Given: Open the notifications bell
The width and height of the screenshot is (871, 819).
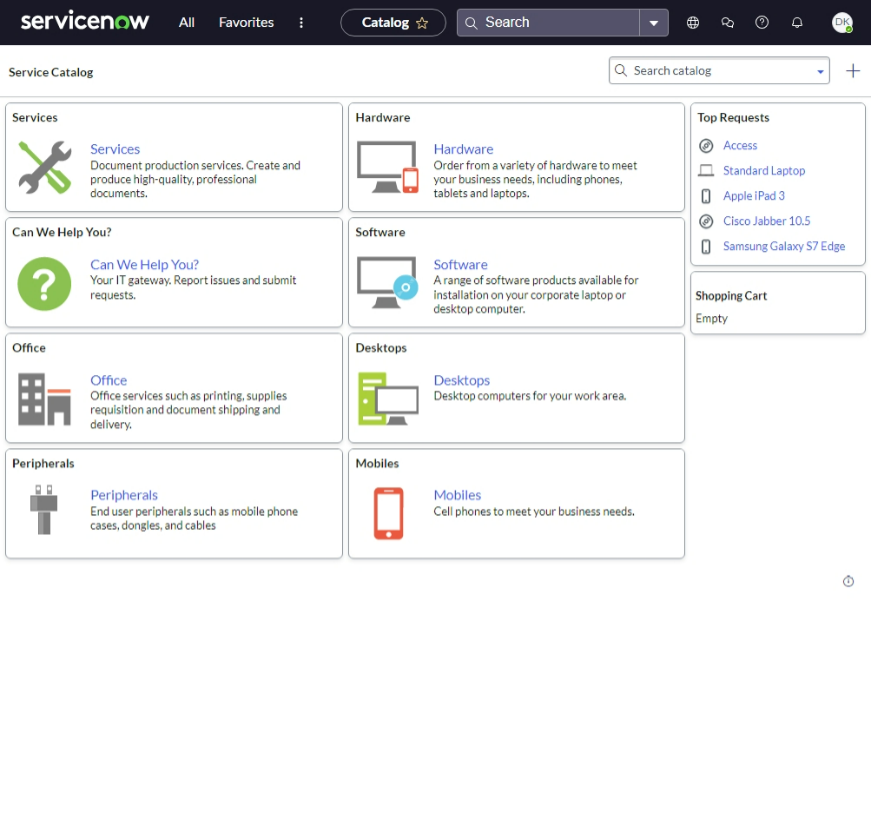Looking at the screenshot, I should (x=797, y=22).
